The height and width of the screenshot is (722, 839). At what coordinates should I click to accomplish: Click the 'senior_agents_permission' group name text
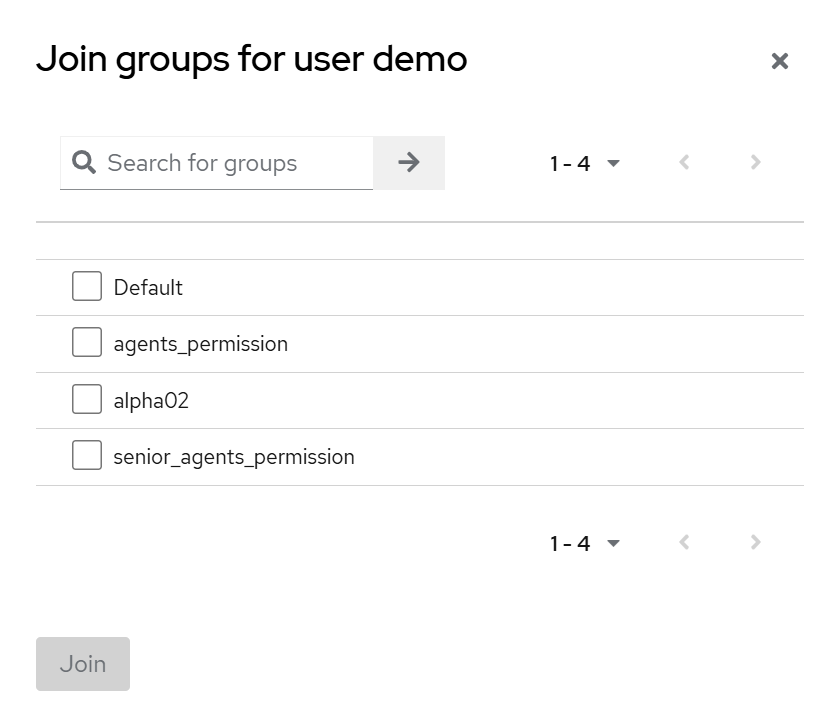pyautogui.click(x=234, y=457)
